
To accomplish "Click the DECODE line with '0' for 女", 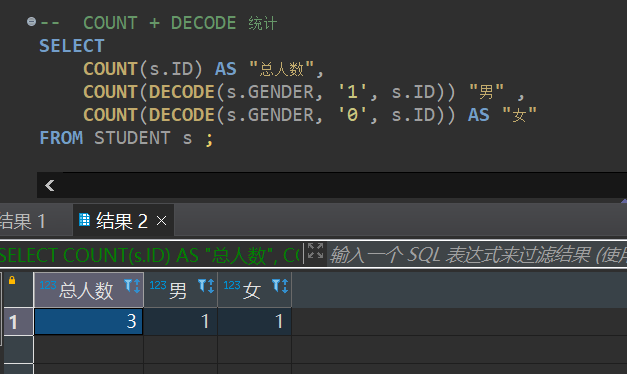I will (x=310, y=115).
